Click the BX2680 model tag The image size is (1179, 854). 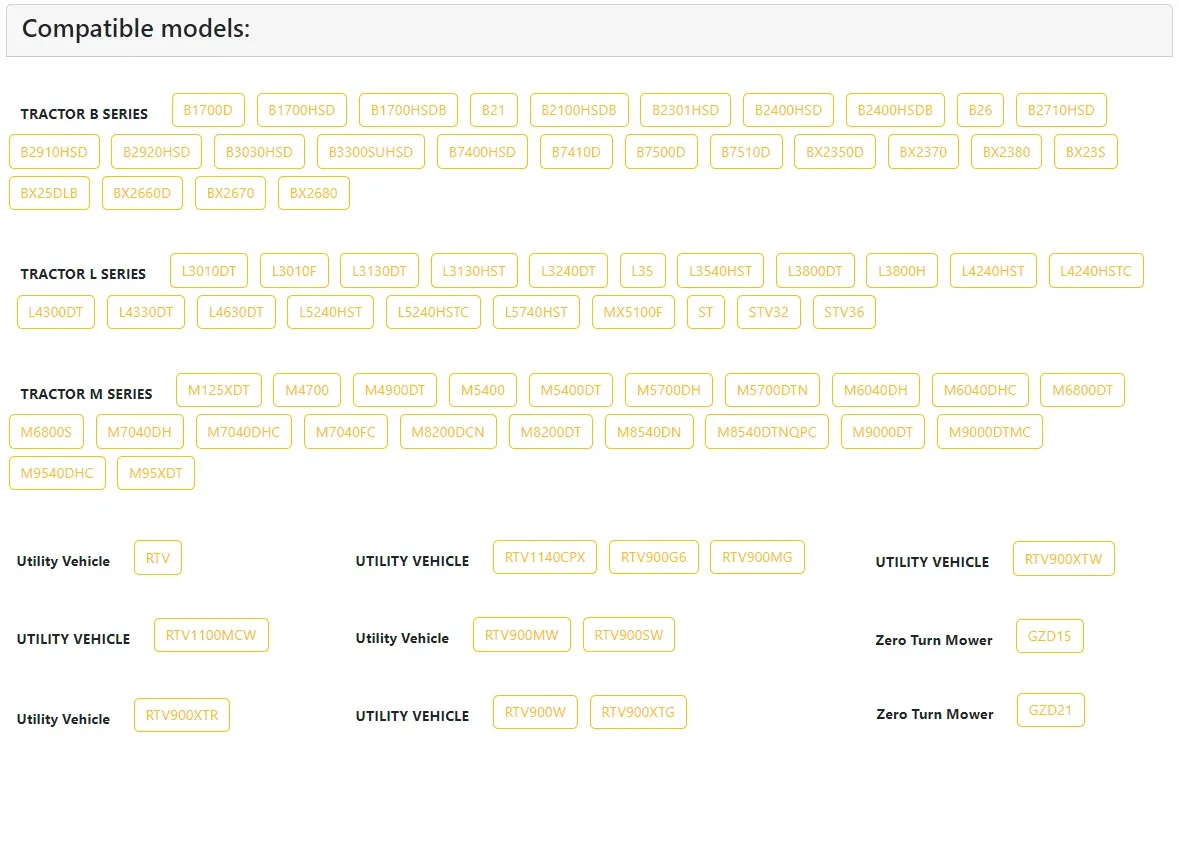[x=314, y=193]
